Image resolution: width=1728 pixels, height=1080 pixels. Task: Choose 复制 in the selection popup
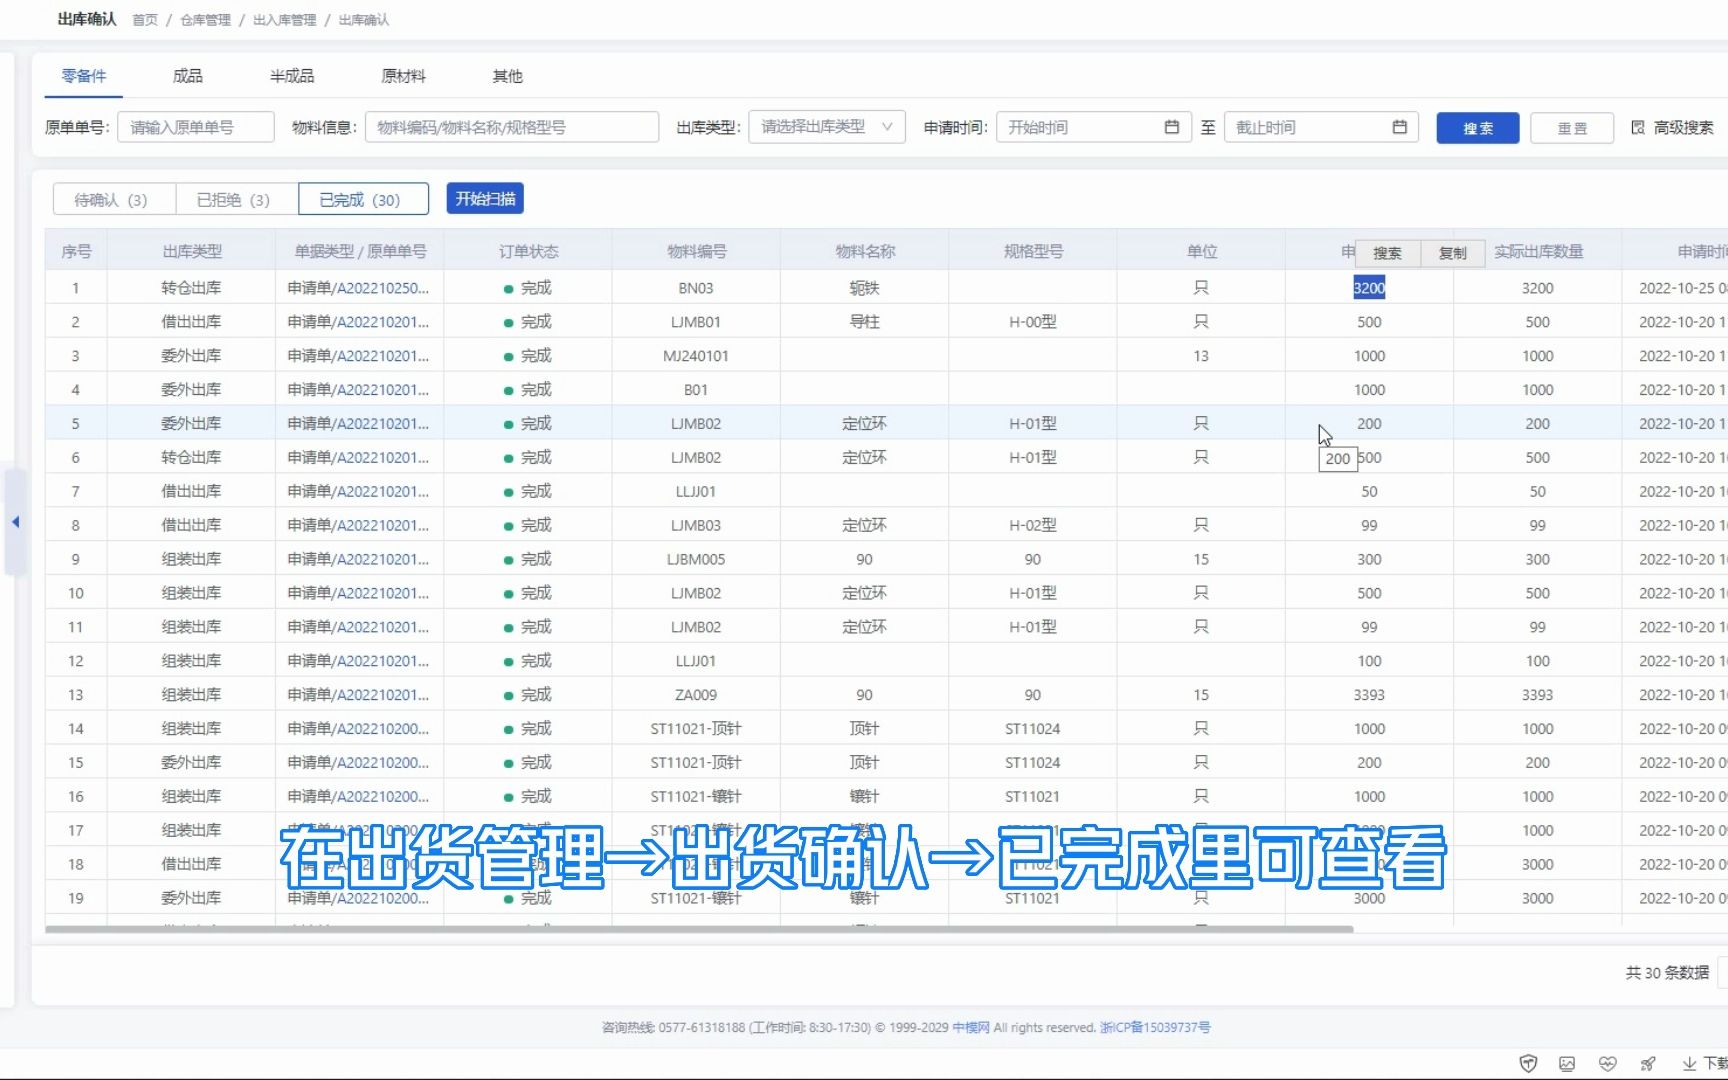click(1453, 253)
